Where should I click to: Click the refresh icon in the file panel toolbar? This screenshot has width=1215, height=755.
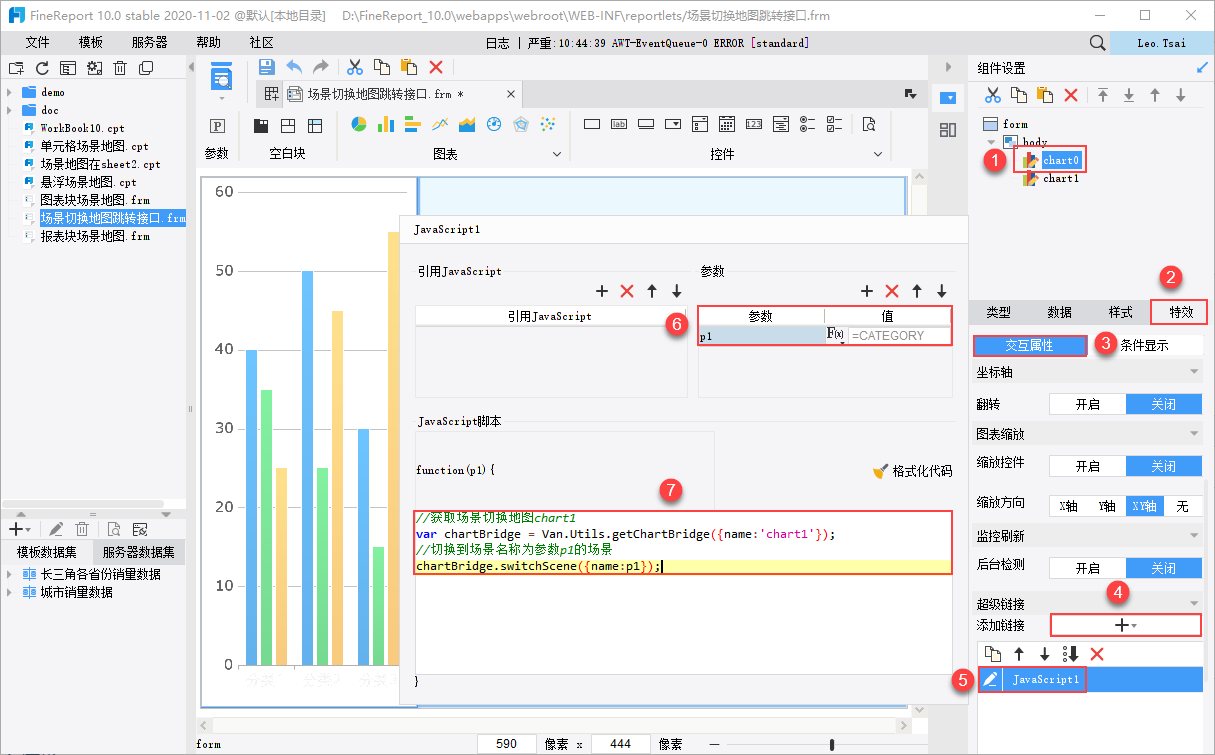[42, 68]
